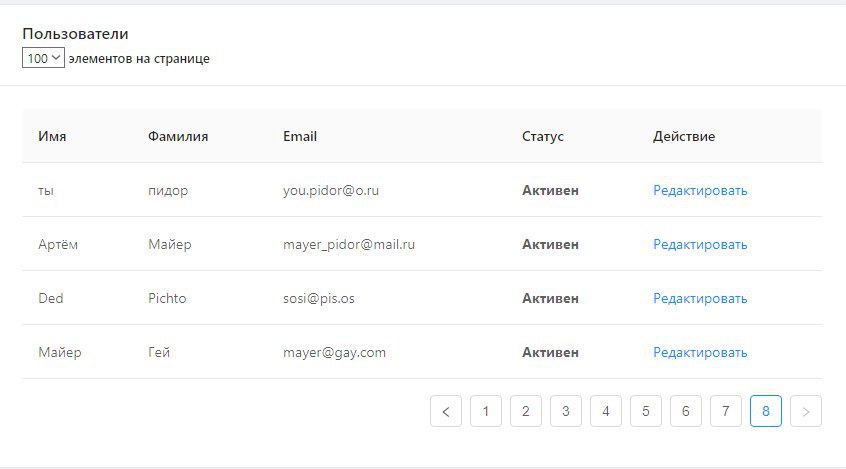Click Редактировать in the last user row
Image resolution: width=846 pixels, height=469 pixels.
pyautogui.click(x=700, y=352)
